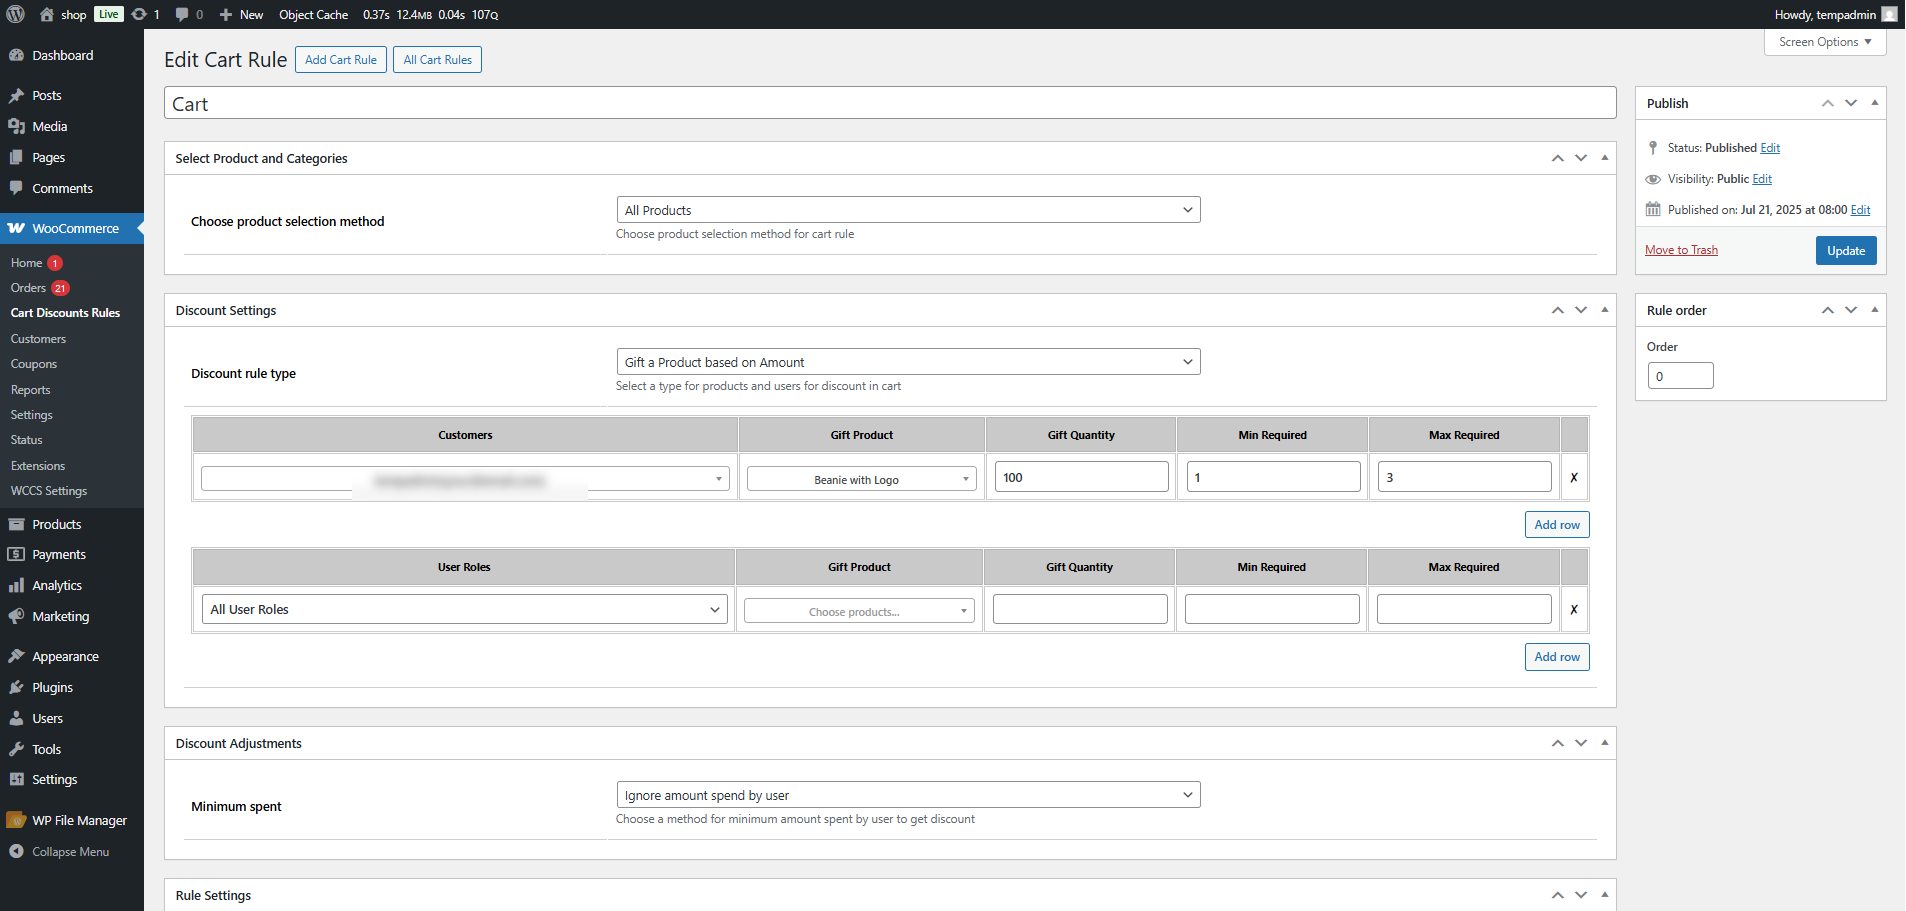Screen dimensions: 1906x911
Task: Click the Gift Quantity field containing 100
Action: 1081,477
